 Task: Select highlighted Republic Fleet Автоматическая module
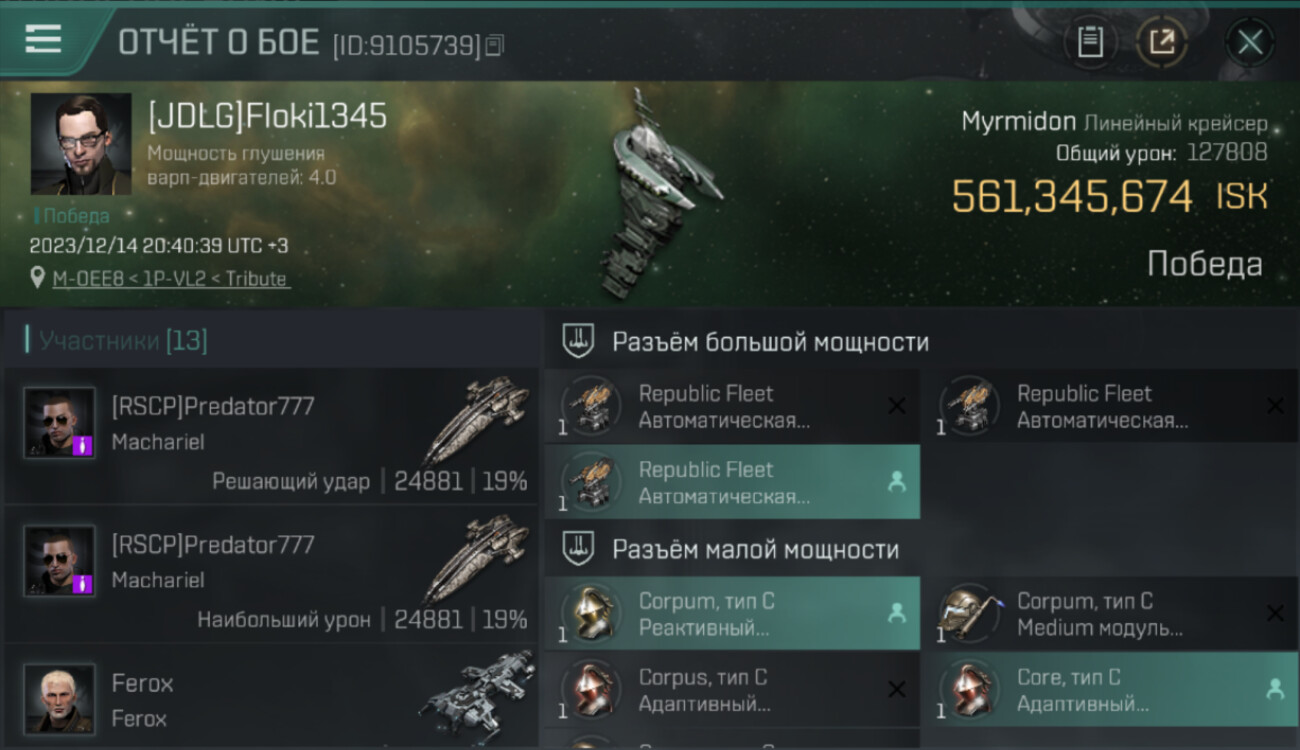click(732, 482)
